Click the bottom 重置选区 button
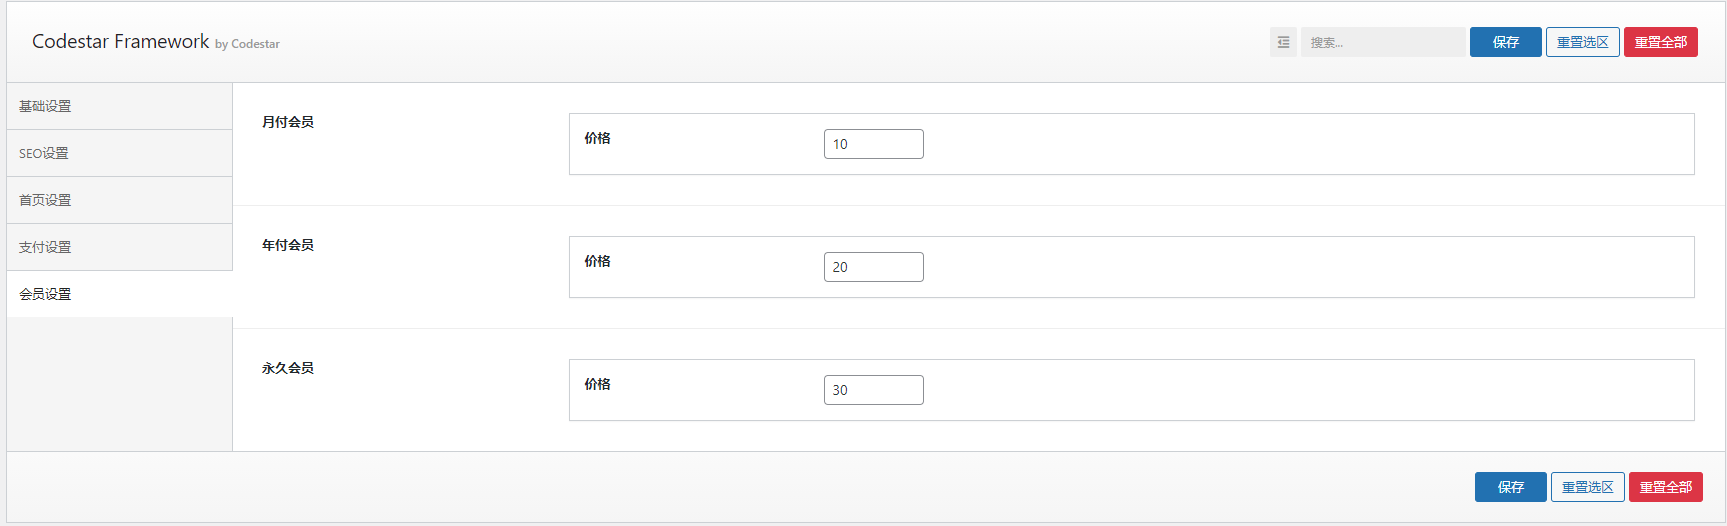The image size is (1727, 526). tap(1587, 487)
